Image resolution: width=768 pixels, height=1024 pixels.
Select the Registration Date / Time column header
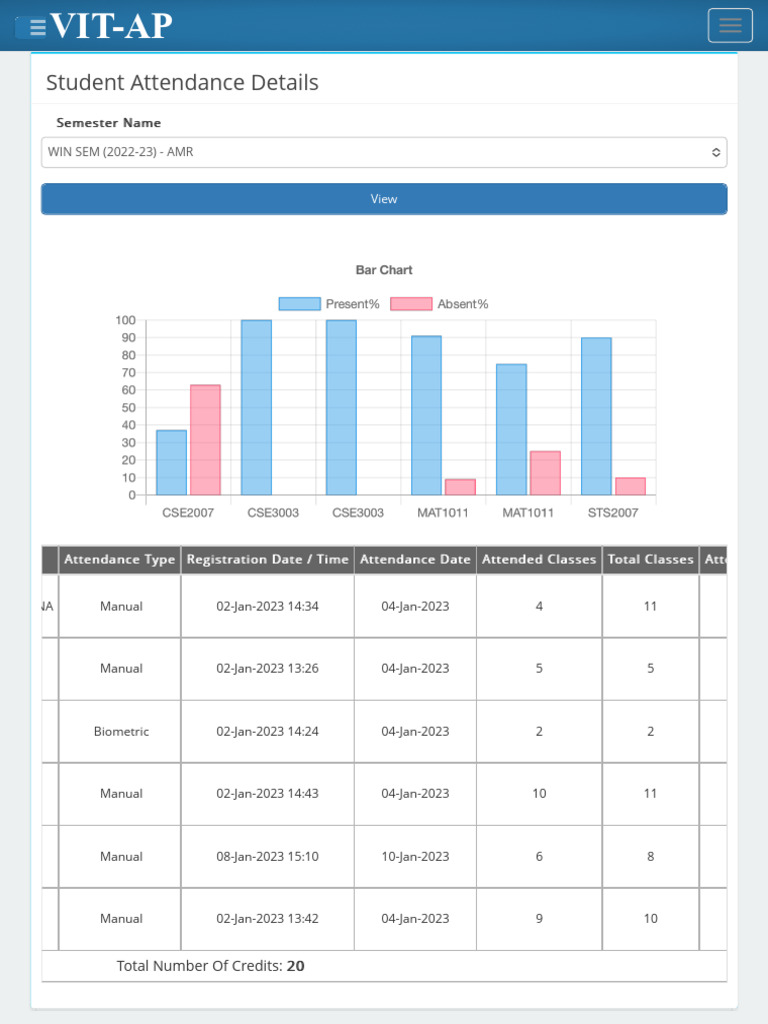point(268,560)
